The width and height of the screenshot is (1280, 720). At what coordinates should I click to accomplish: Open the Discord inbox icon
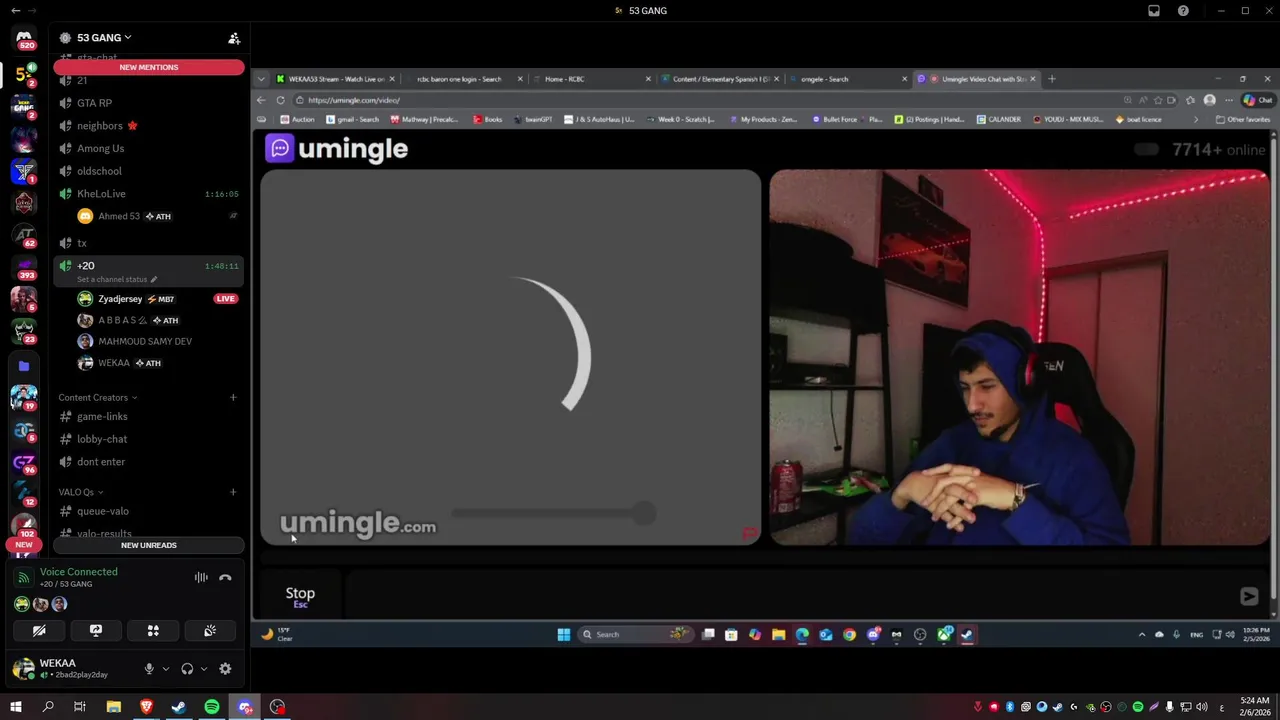tap(1154, 11)
